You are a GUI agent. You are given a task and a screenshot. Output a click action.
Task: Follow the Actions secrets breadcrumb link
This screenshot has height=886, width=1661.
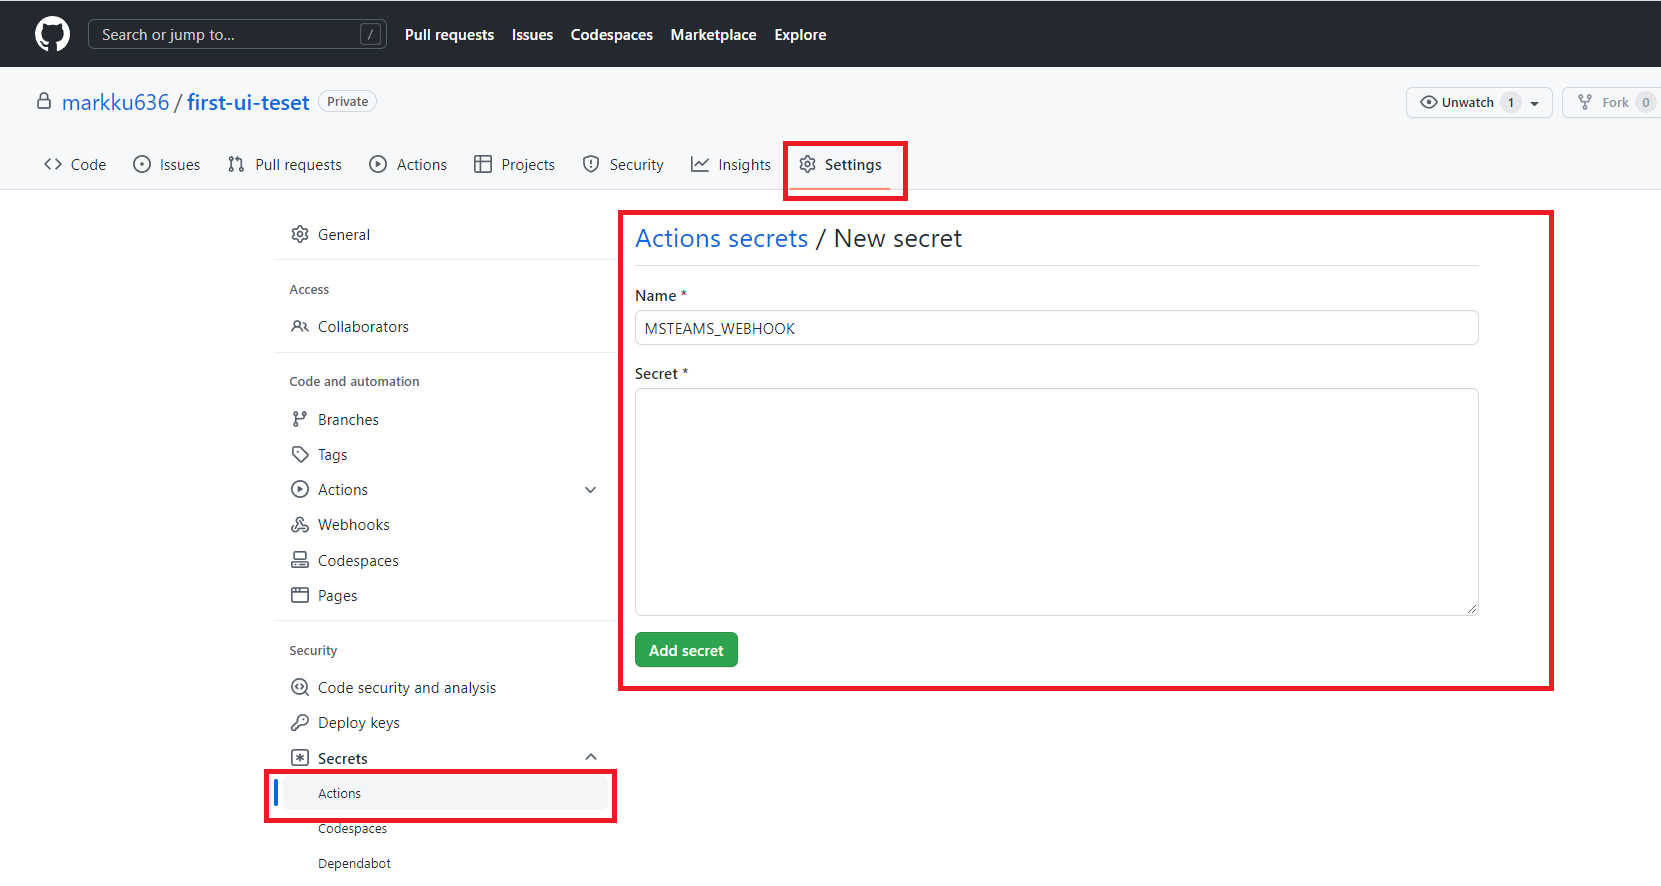pos(721,239)
